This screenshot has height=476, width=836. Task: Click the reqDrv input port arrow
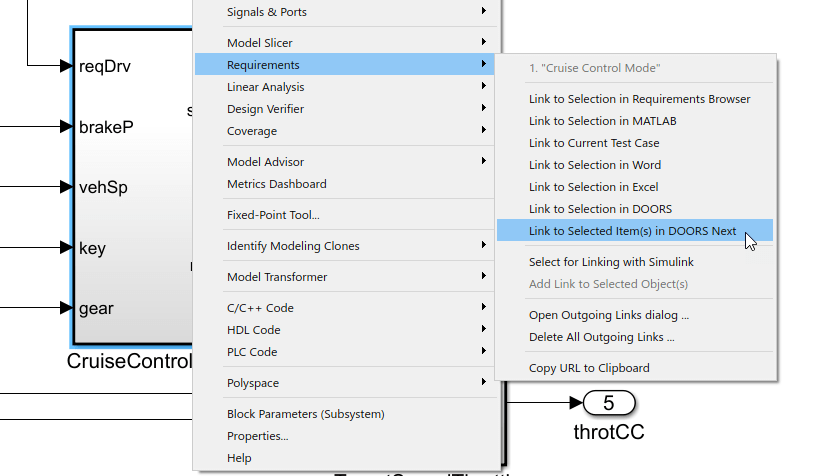66,66
